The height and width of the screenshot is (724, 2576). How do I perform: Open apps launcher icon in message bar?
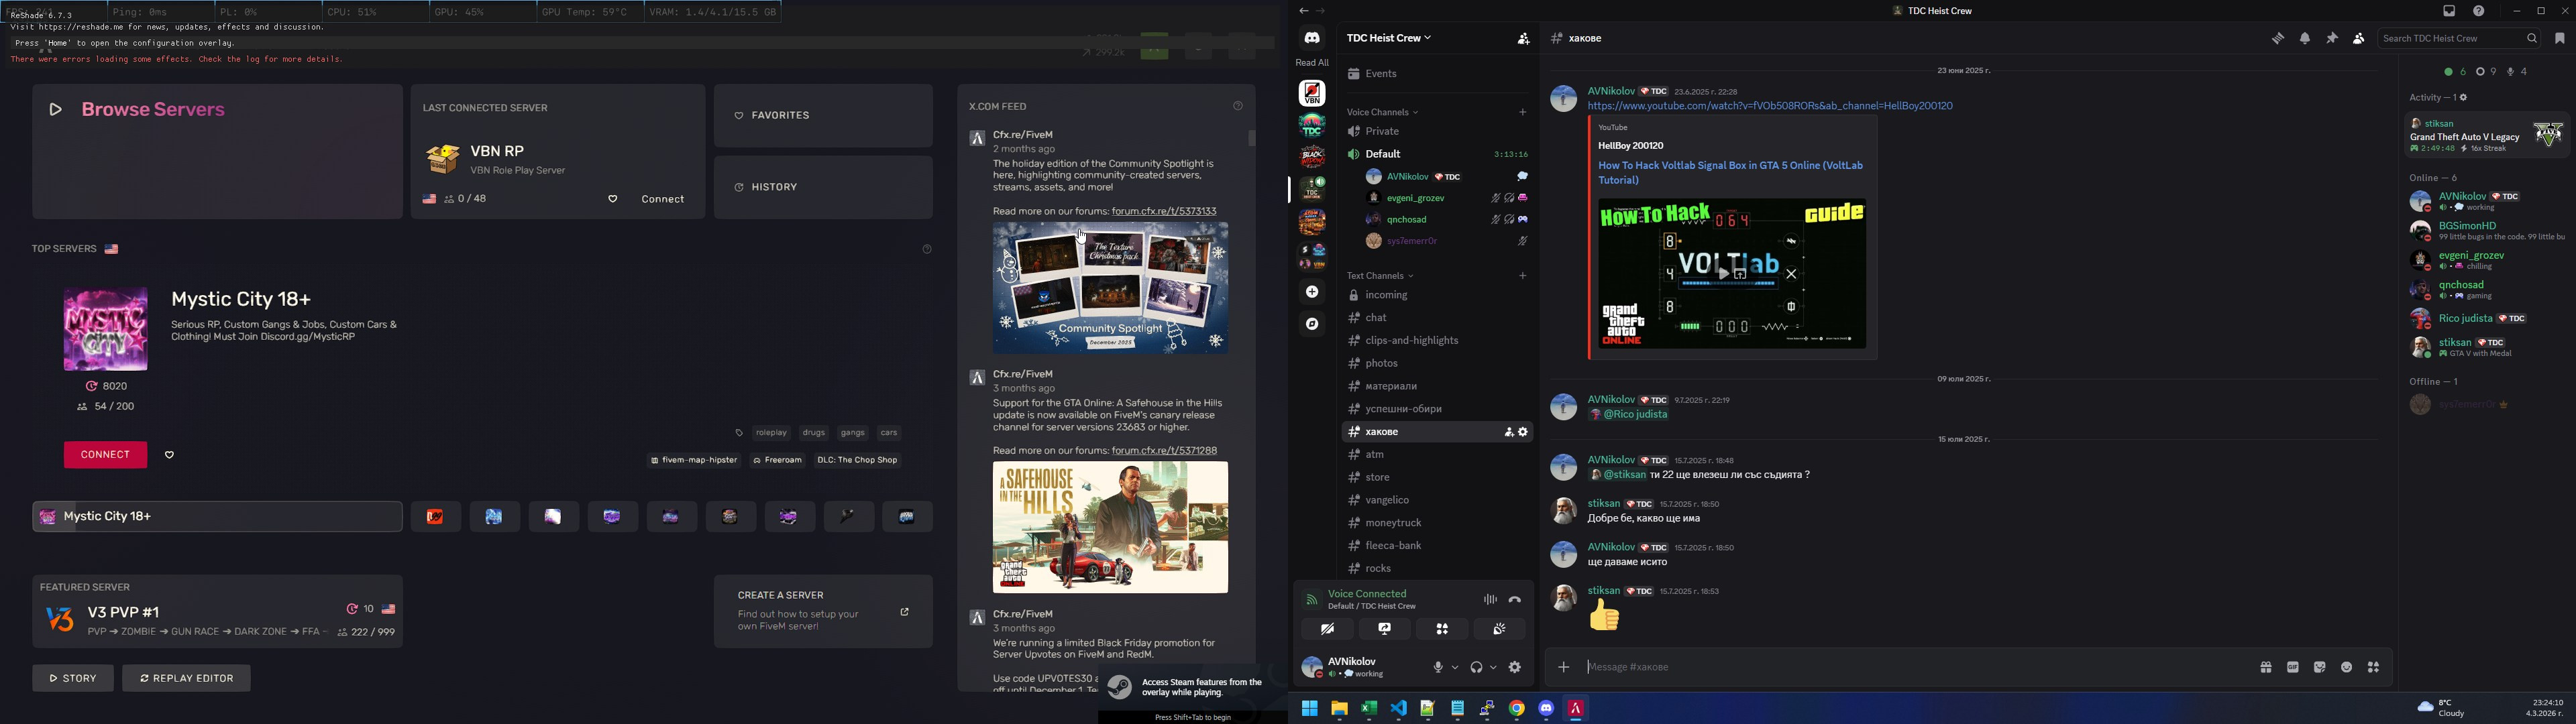2374,668
